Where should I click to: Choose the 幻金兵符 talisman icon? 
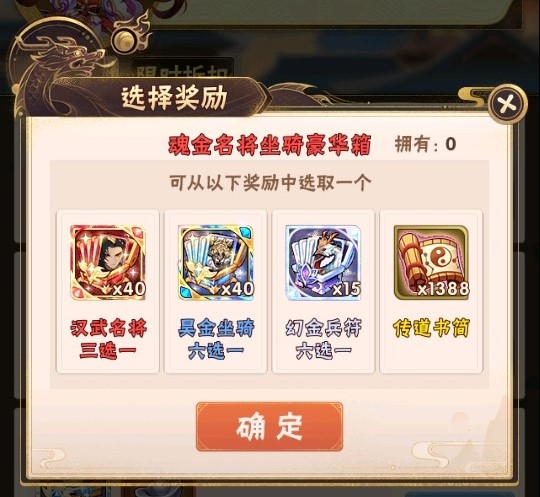coord(323,262)
